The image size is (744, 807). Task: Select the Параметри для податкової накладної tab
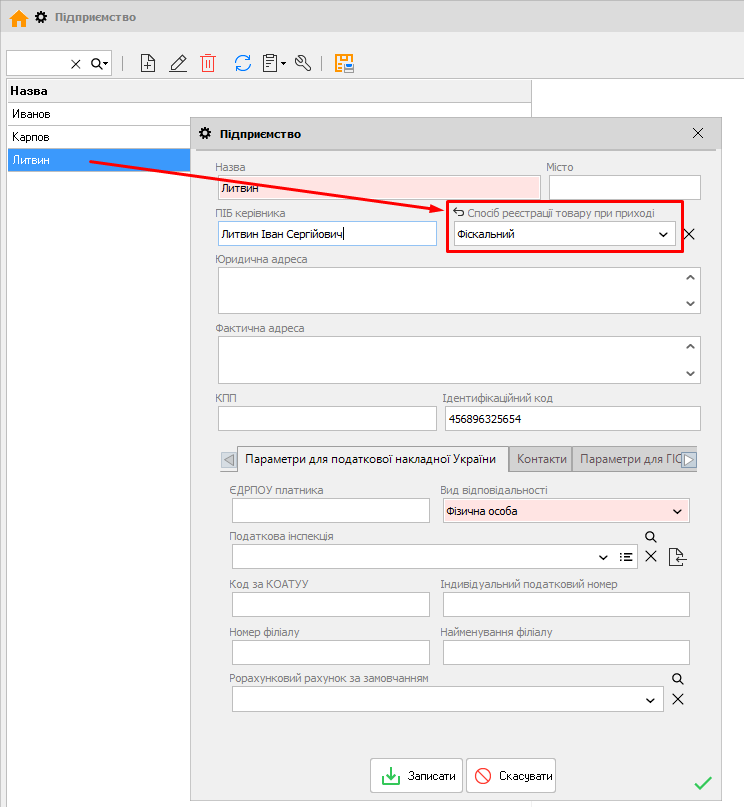[371, 459]
